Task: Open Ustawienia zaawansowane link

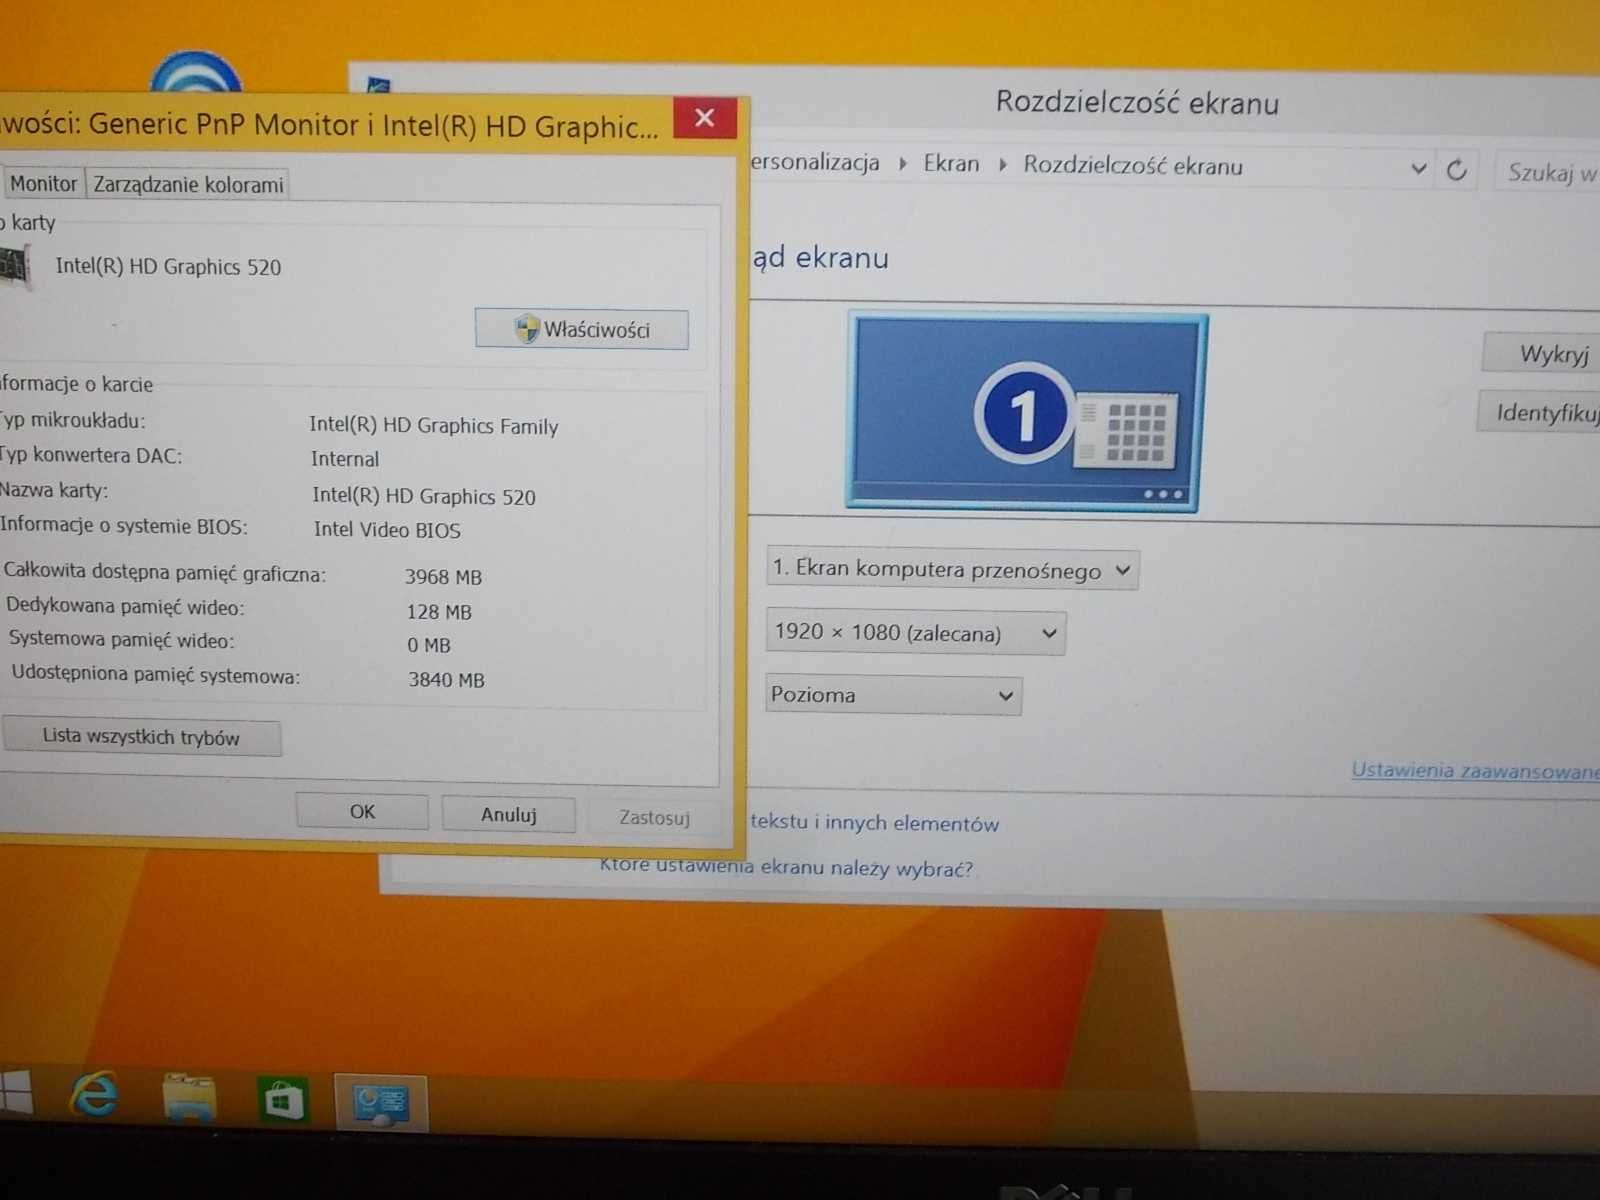Action: pyautogui.click(x=1476, y=770)
